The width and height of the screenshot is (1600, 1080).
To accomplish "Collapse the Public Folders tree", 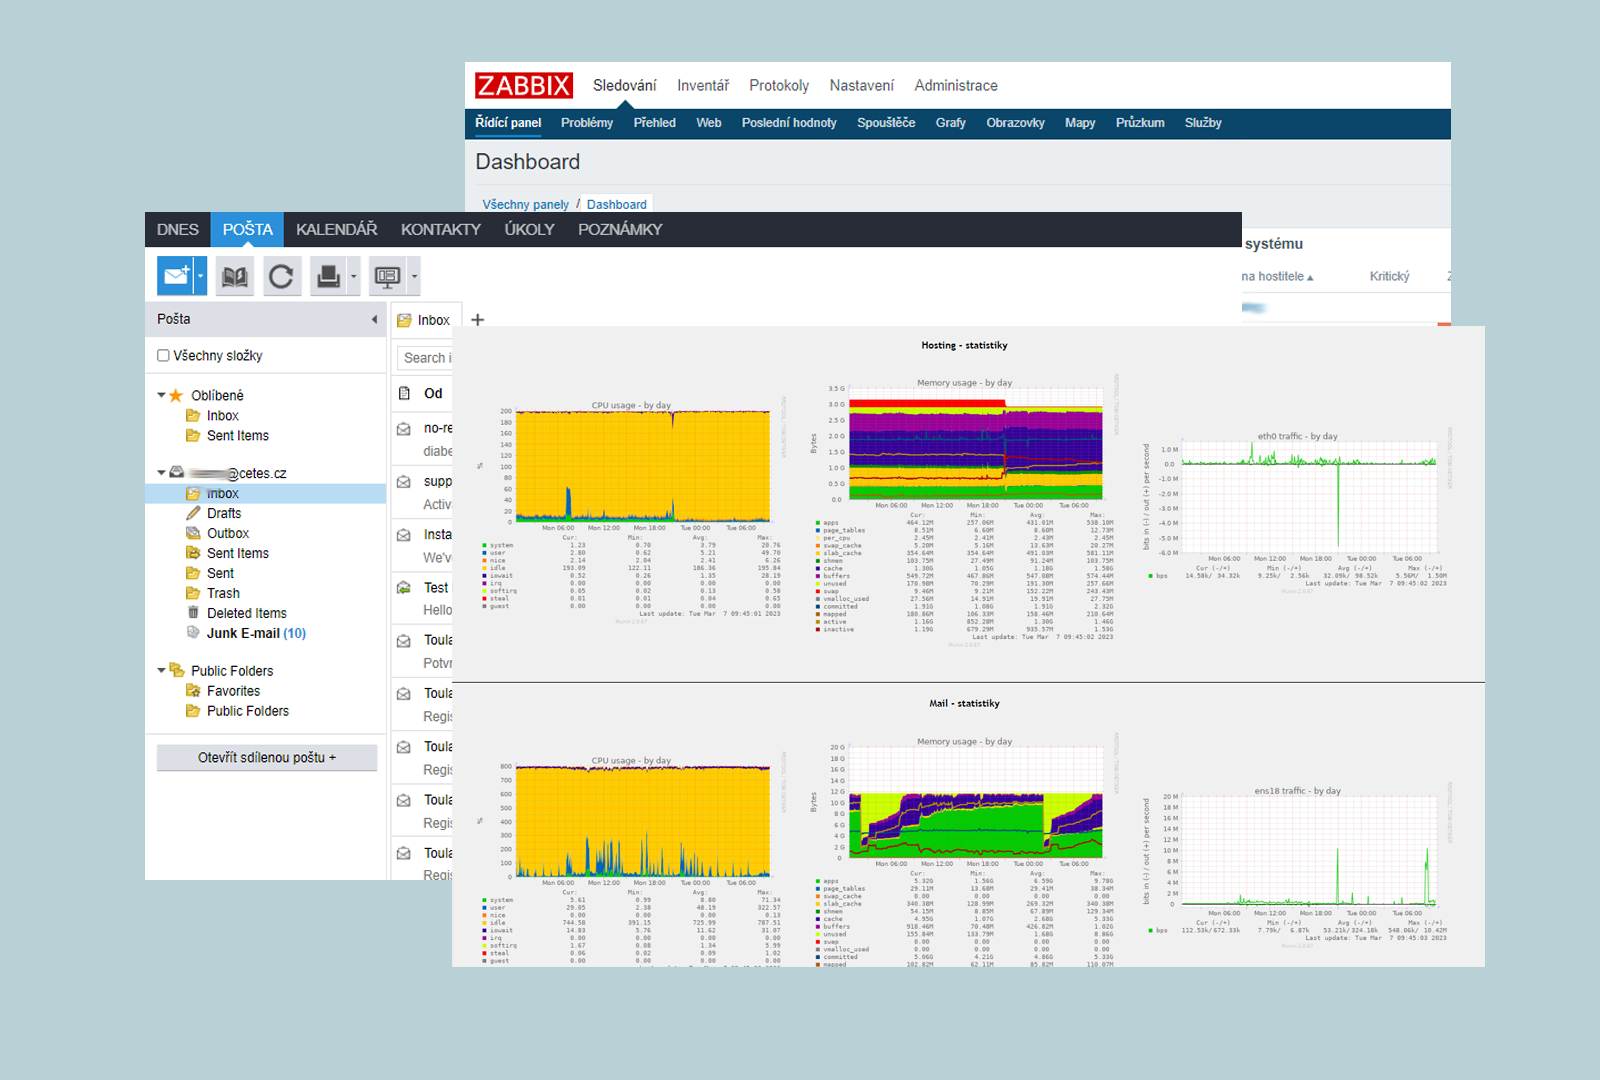I will point(162,671).
